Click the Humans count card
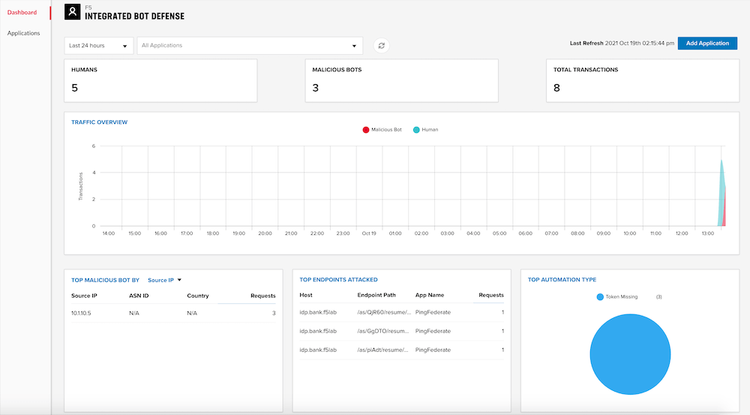 pyautogui.click(x=160, y=80)
